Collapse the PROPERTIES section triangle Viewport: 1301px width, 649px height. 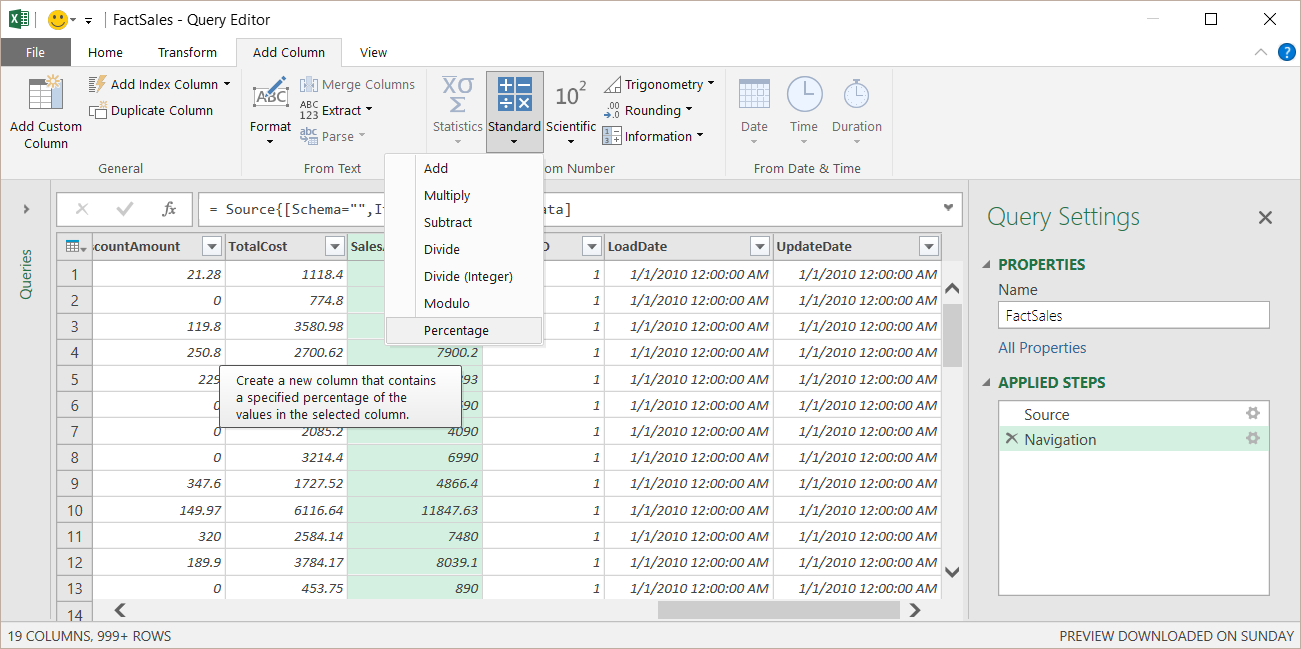[x=988, y=265]
